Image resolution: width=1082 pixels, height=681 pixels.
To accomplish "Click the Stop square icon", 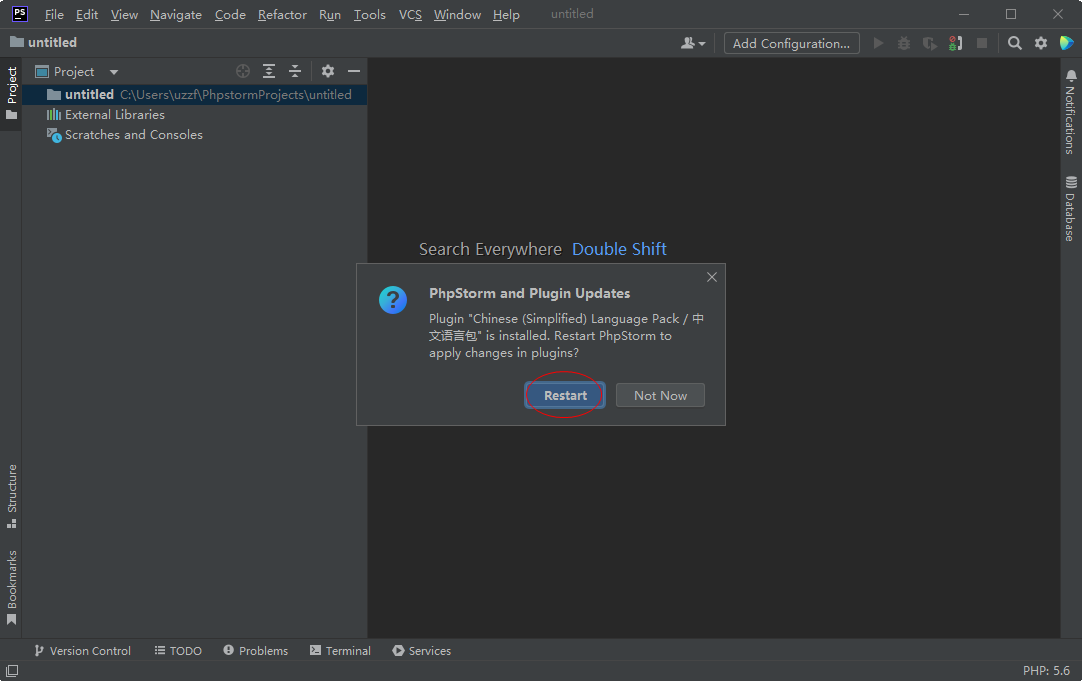I will click(x=982, y=43).
